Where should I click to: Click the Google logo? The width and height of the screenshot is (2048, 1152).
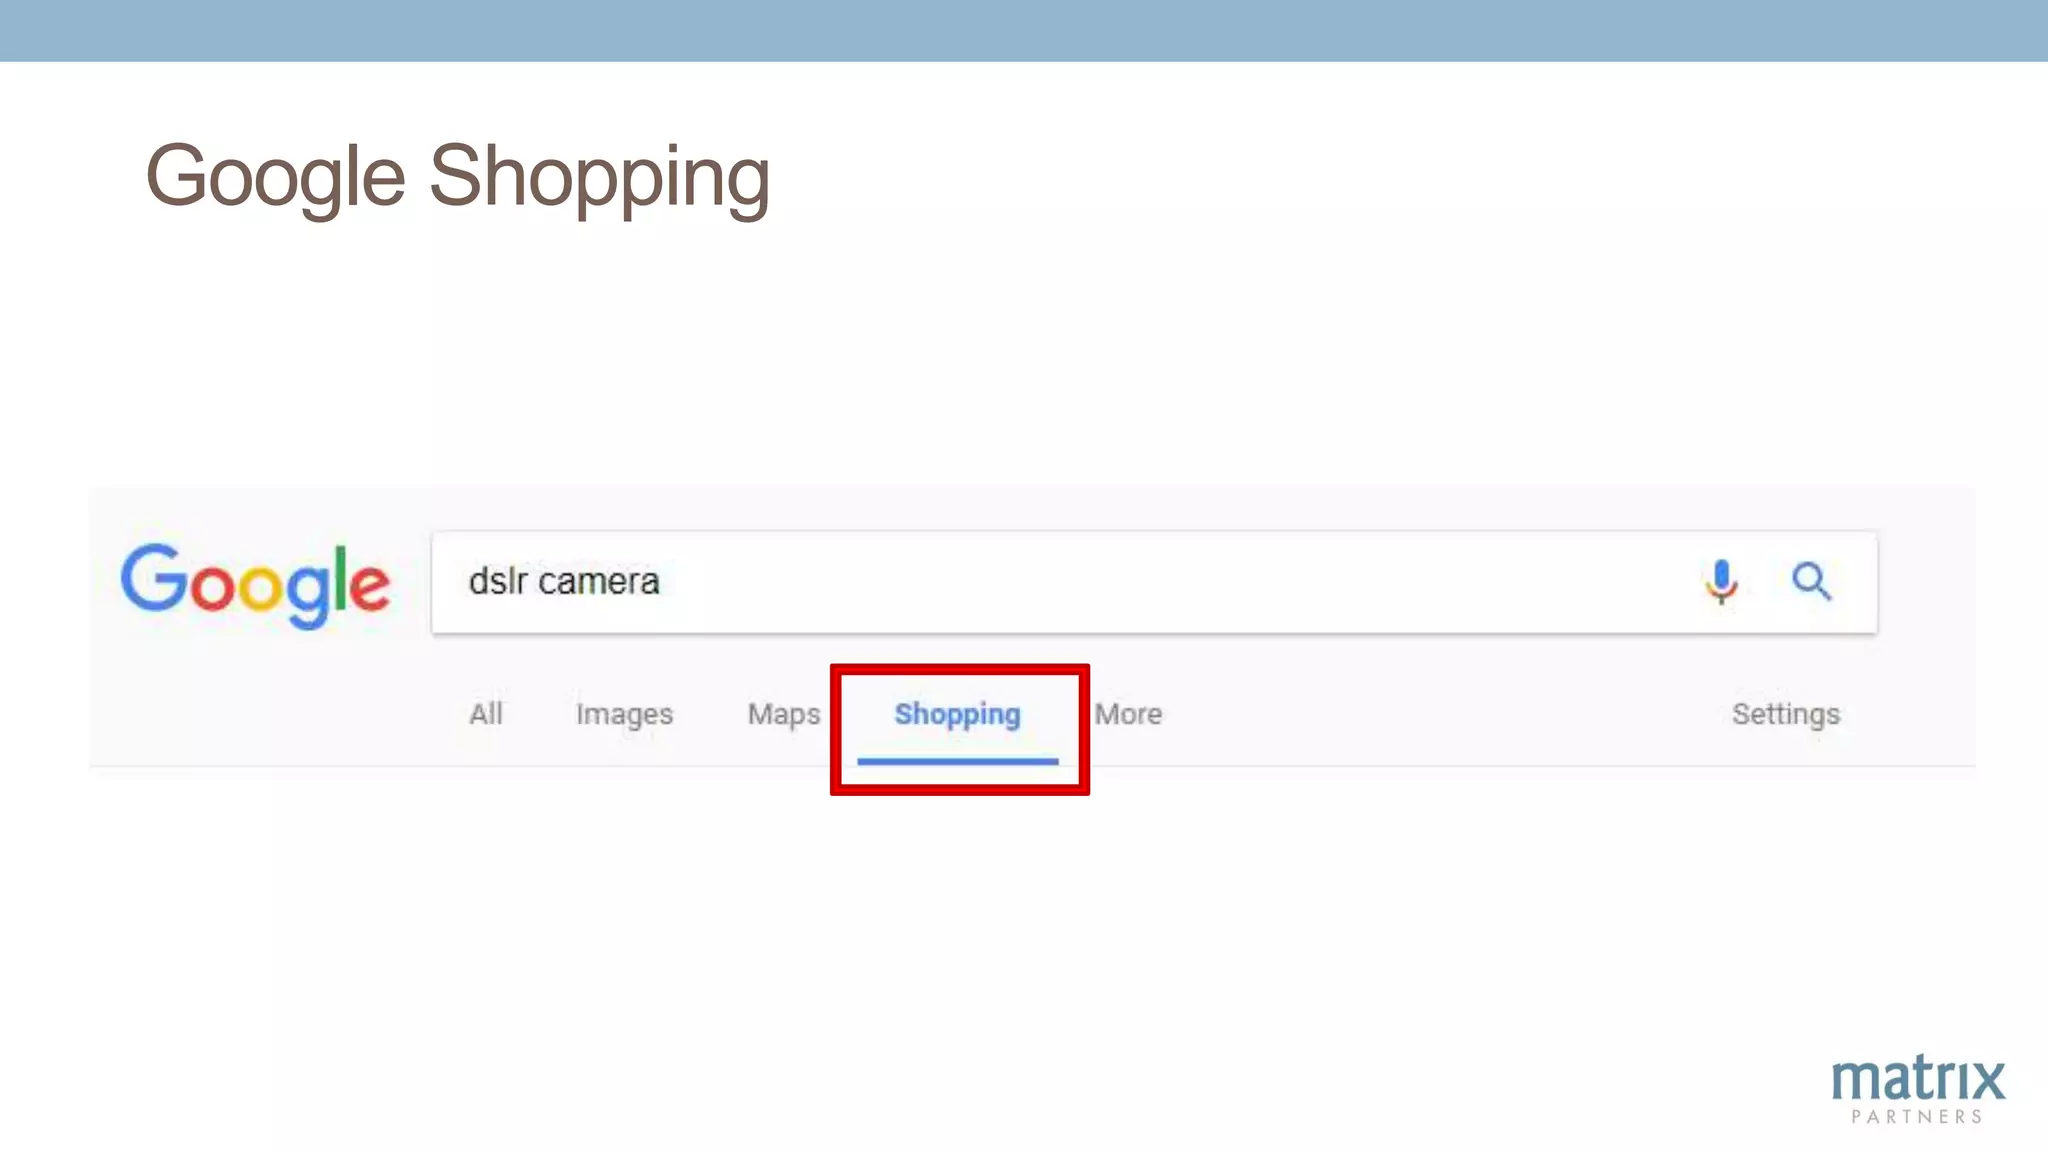255,585
